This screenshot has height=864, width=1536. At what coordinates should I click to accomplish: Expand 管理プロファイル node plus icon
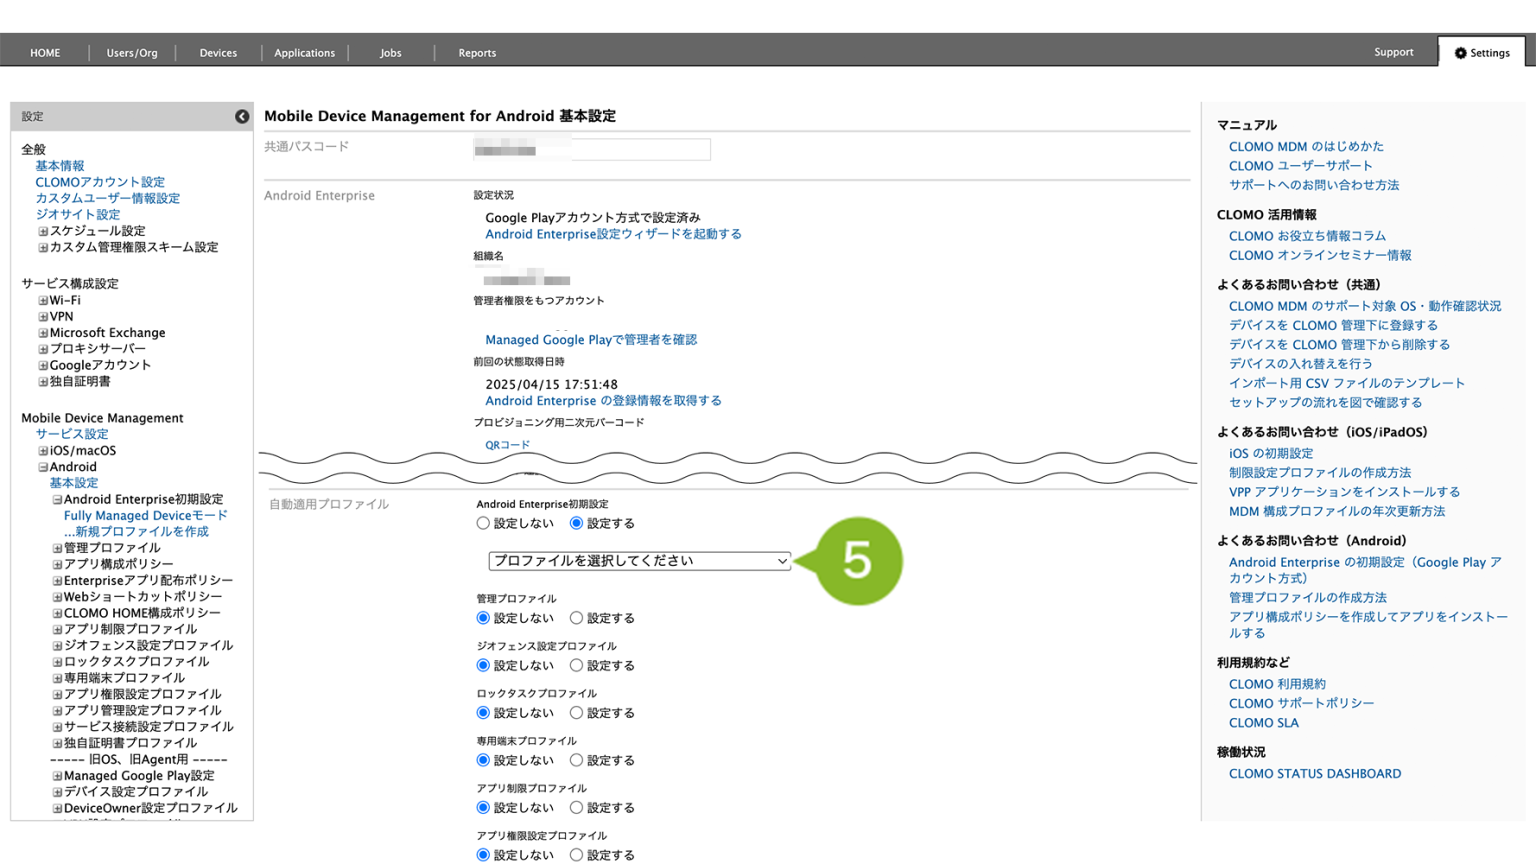pyautogui.click(x=57, y=548)
